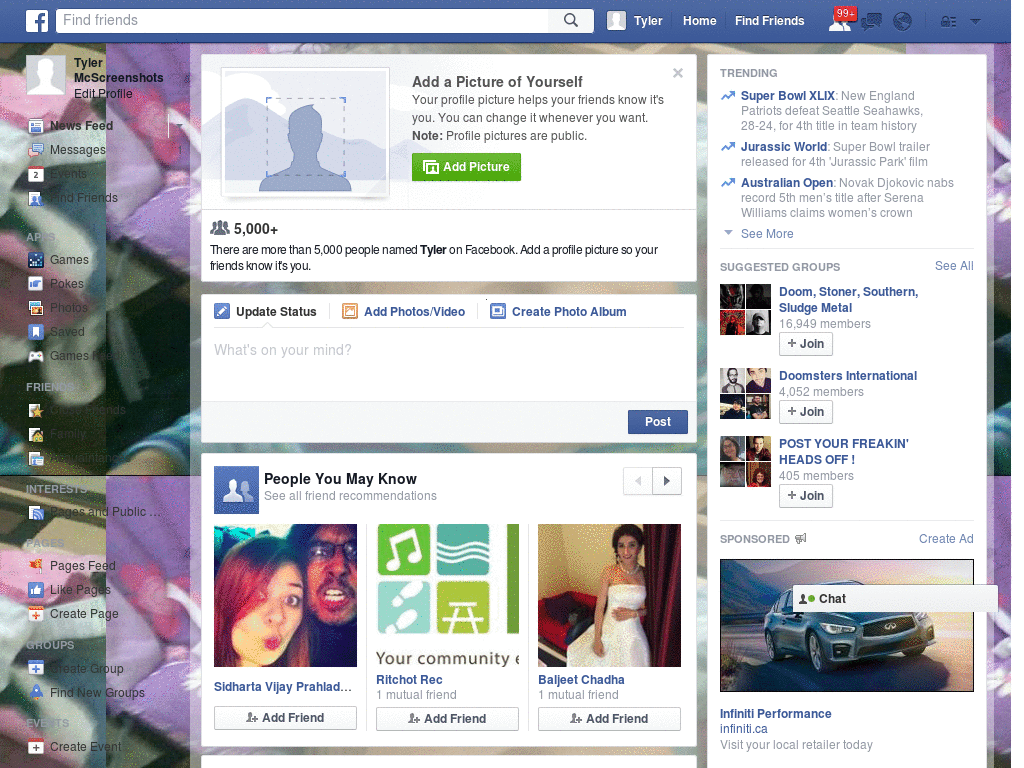Open Find Friends in the top bar

pos(769,21)
